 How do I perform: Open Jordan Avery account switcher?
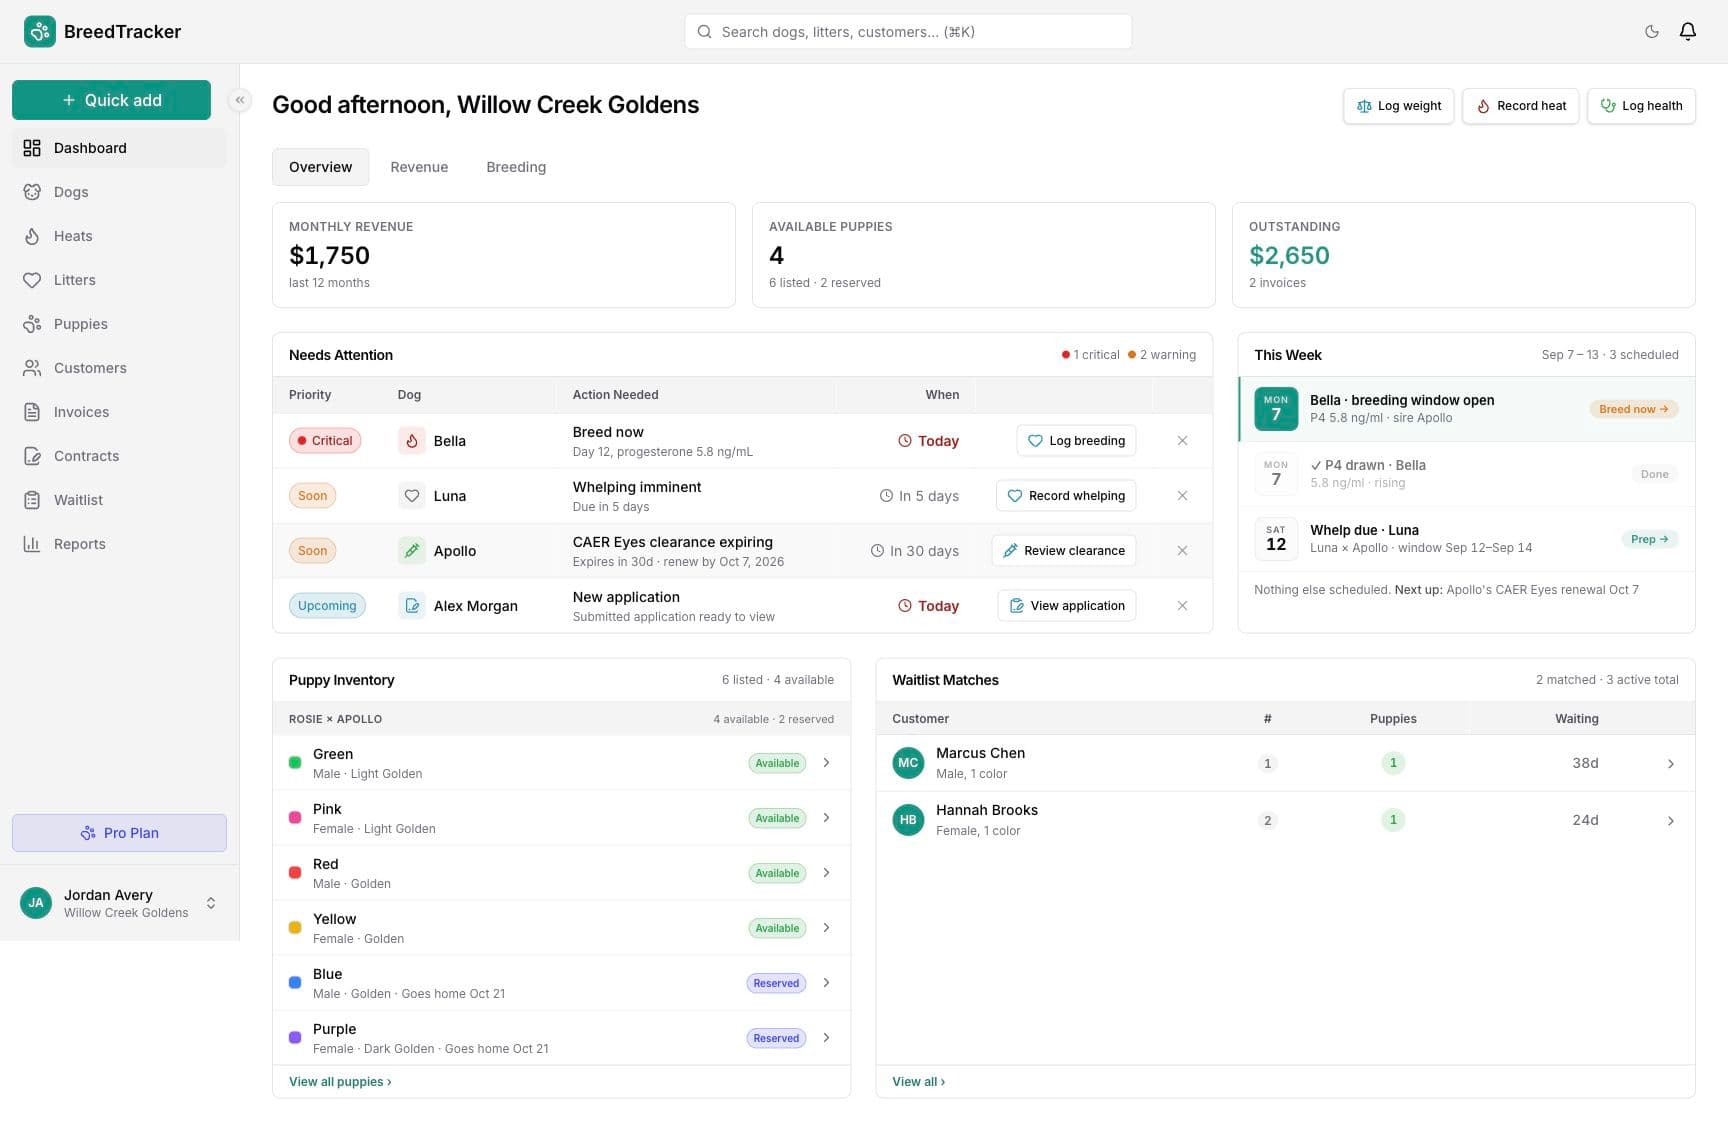pos(119,903)
